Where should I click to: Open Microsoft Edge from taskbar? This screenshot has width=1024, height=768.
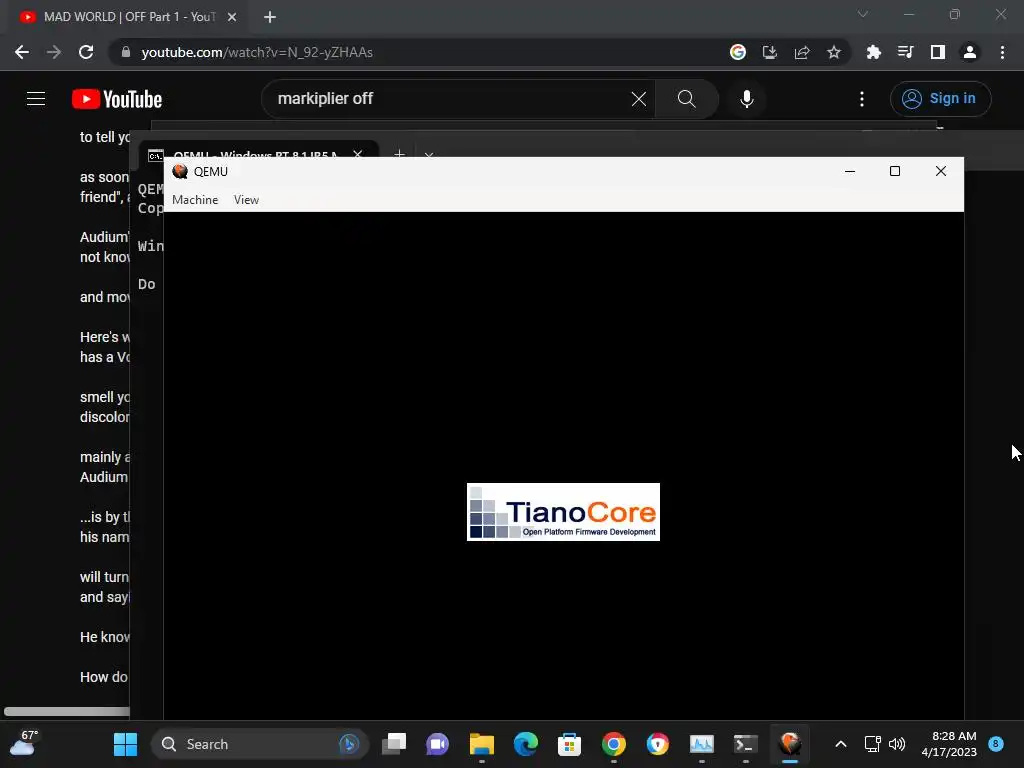tap(526, 744)
